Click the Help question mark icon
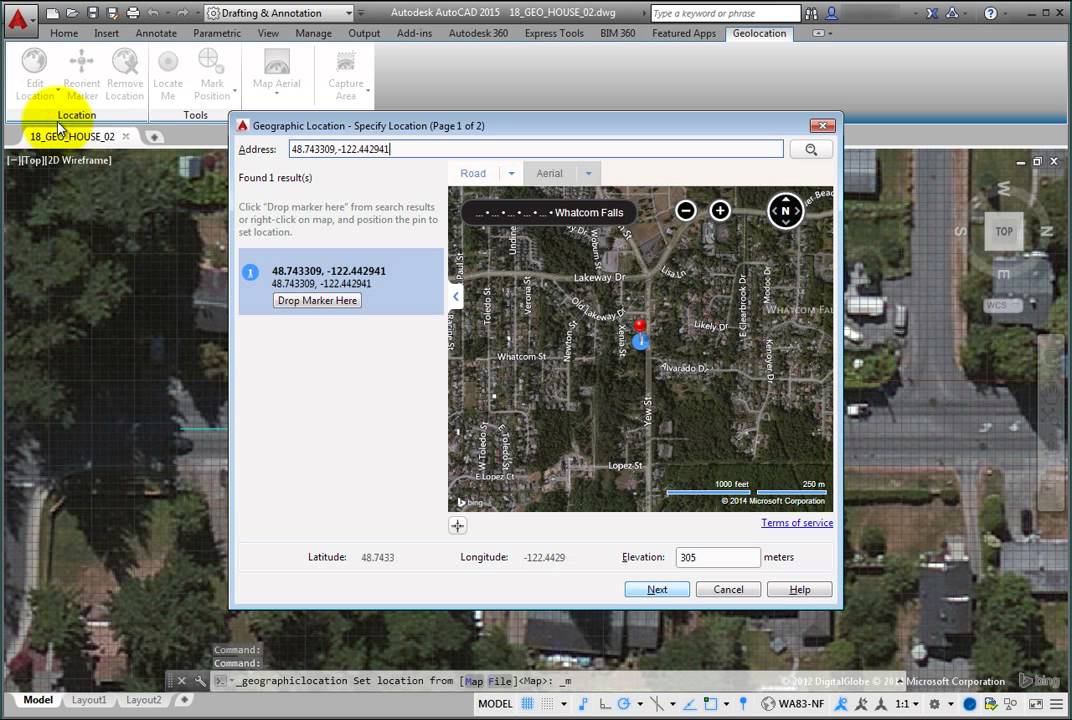Screen dimensions: 1072x720 [990, 13]
